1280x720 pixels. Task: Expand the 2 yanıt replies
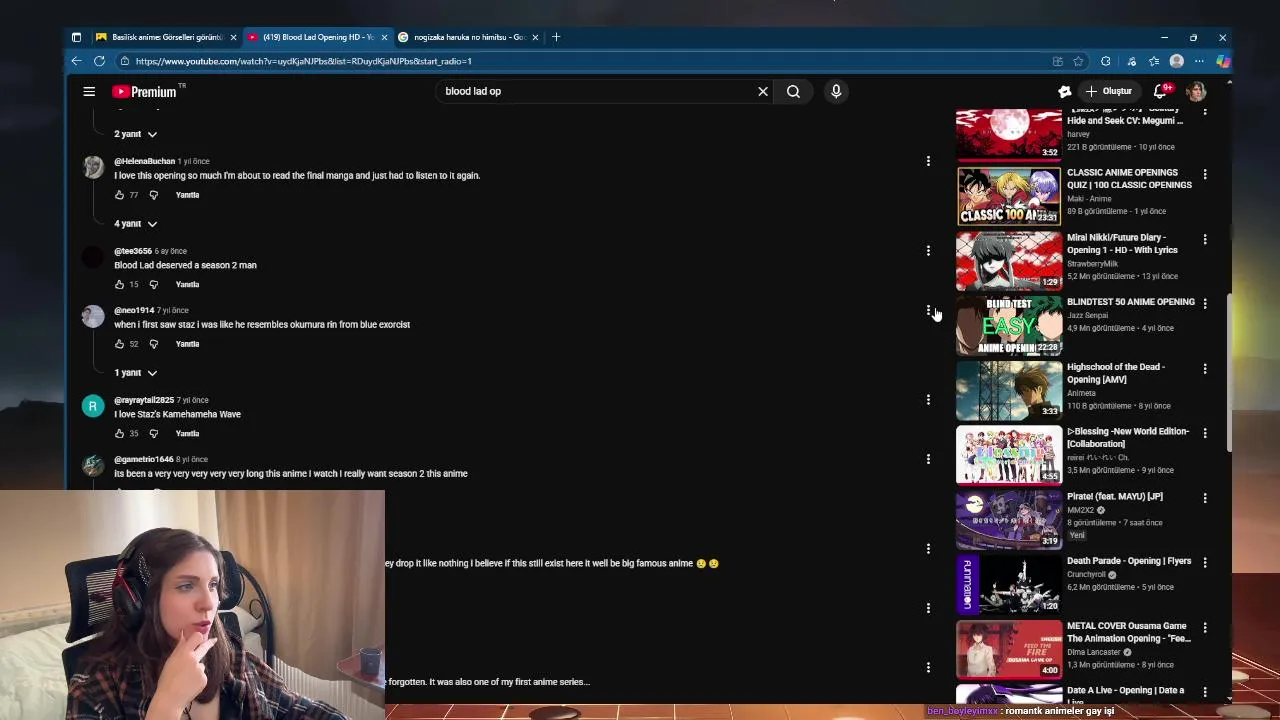[135, 134]
